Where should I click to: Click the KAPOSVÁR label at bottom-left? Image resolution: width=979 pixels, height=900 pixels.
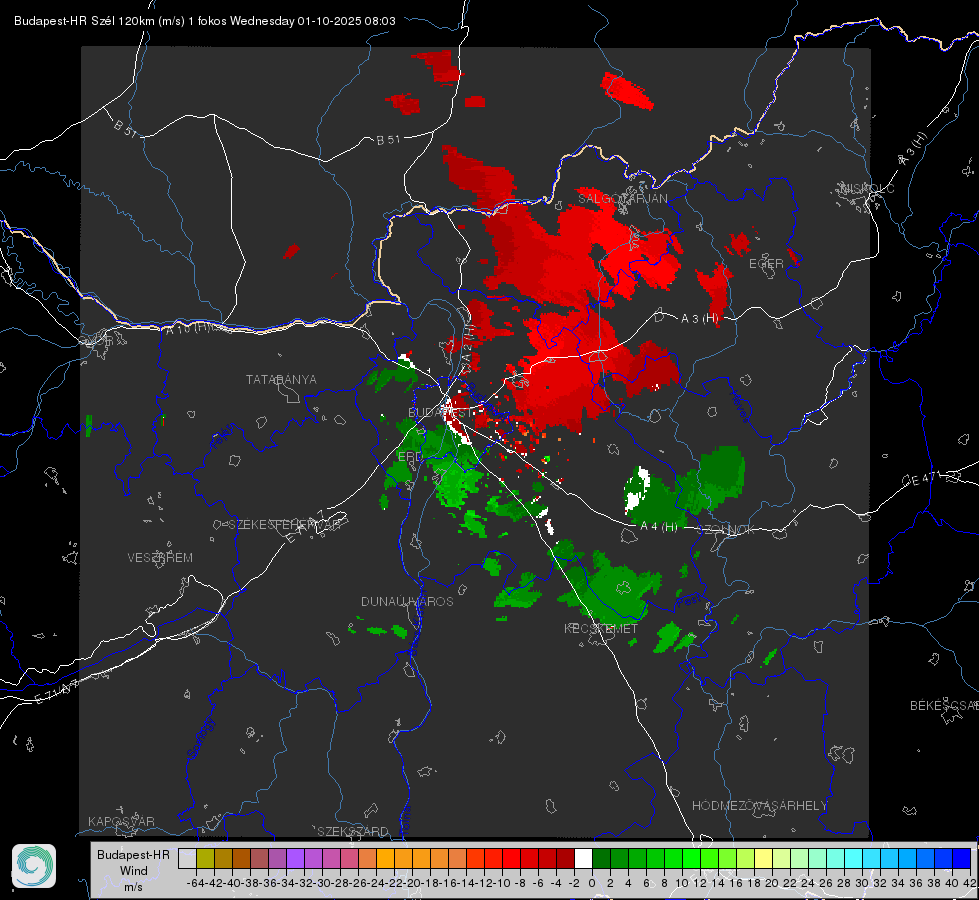(x=121, y=821)
